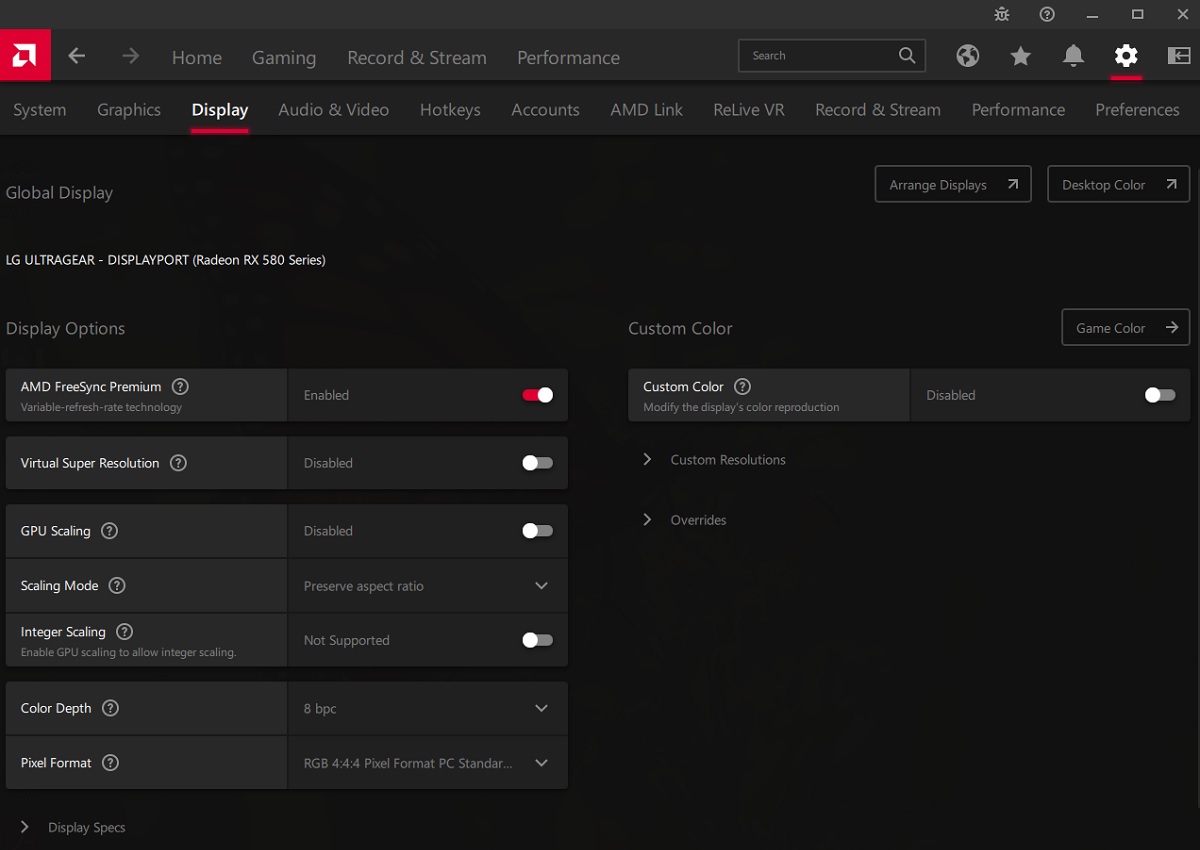The image size is (1200, 850).
Task: Open top Record & Stream menu
Action: pyautogui.click(x=417, y=58)
